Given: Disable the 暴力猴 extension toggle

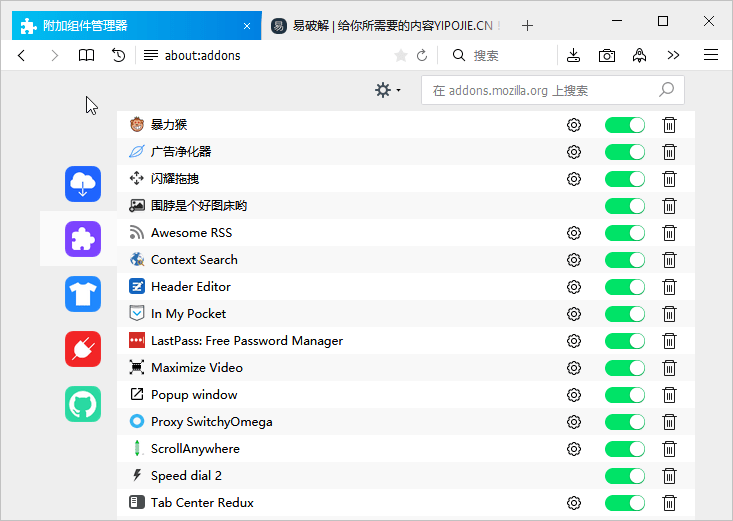Looking at the screenshot, I should (625, 125).
